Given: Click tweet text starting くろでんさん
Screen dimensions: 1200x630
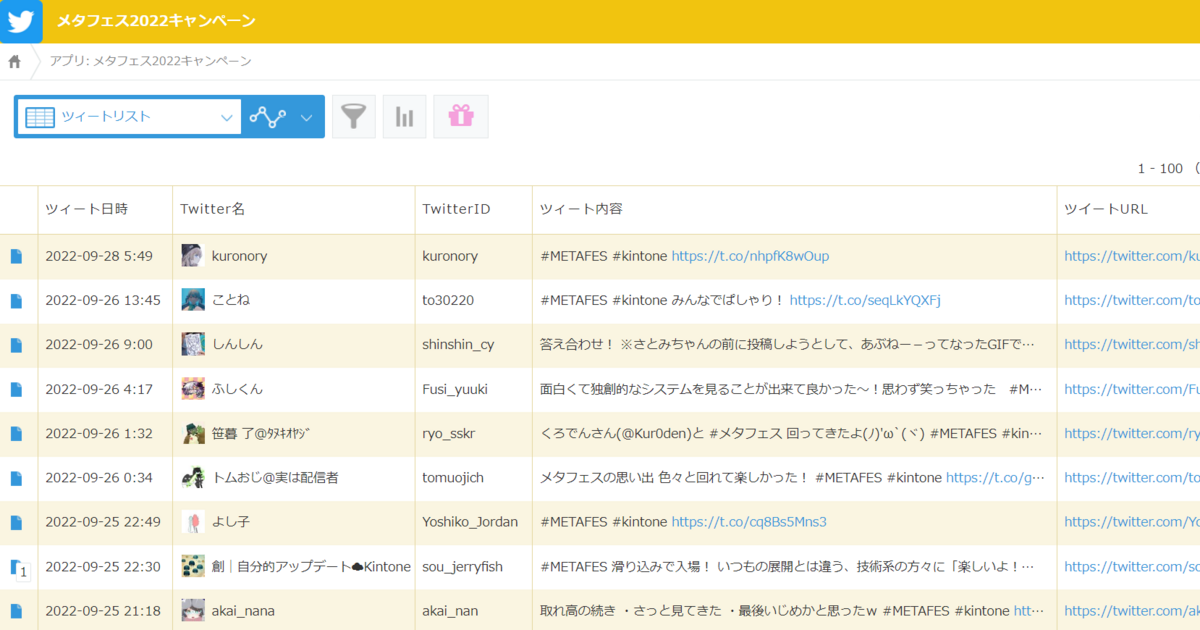Looking at the screenshot, I should pyautogui.click(x=791, y=433).
